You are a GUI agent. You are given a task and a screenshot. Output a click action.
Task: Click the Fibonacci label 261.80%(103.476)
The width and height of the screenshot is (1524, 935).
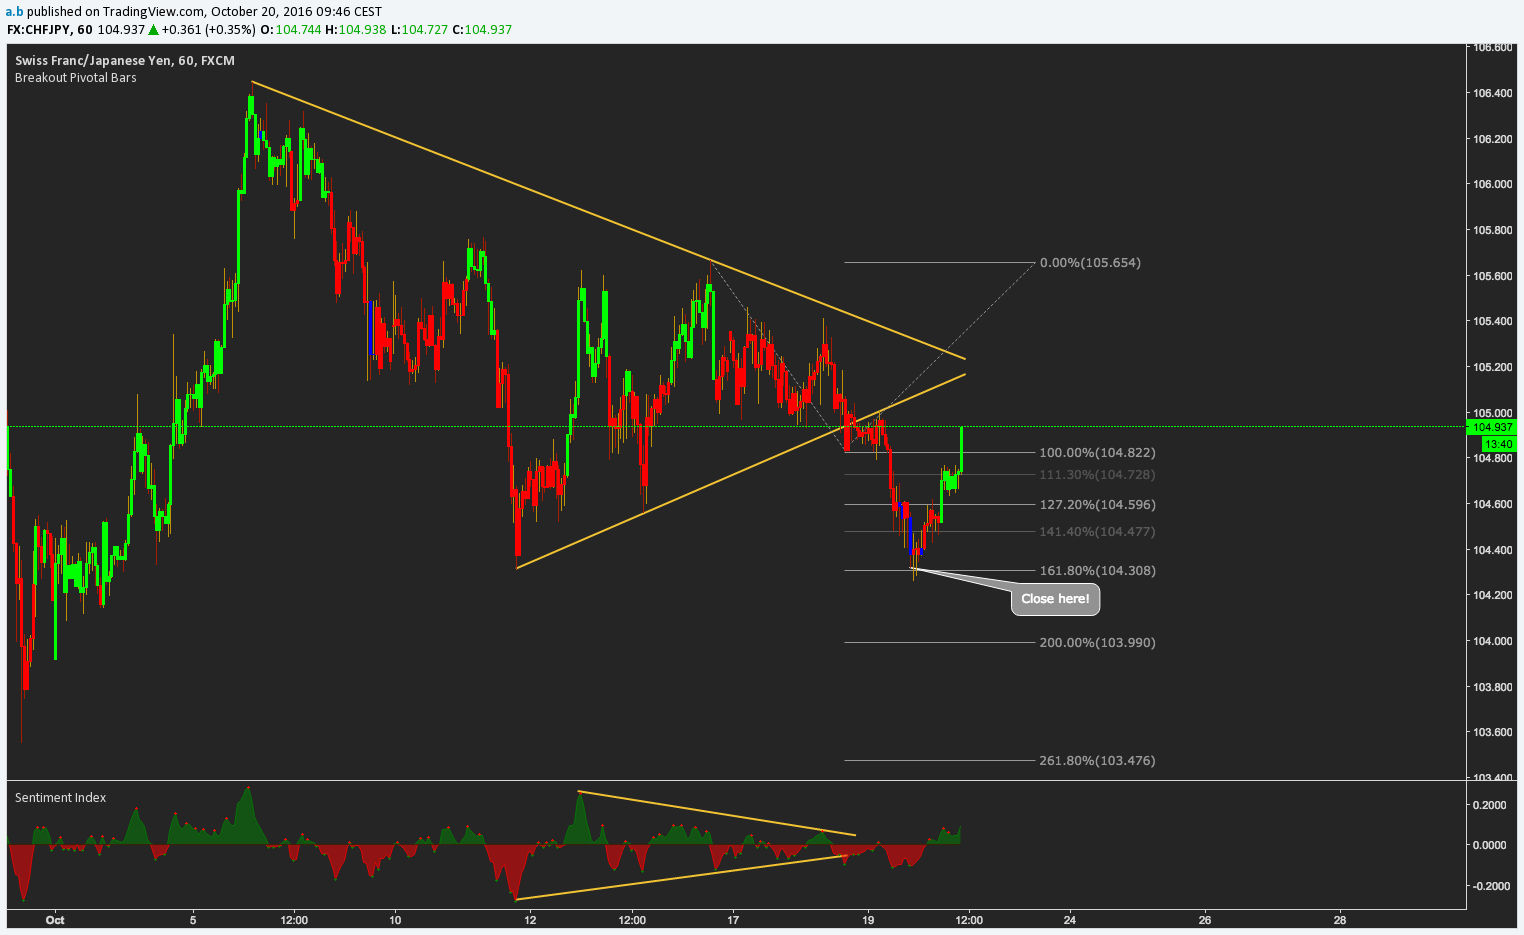[1097, 761]
